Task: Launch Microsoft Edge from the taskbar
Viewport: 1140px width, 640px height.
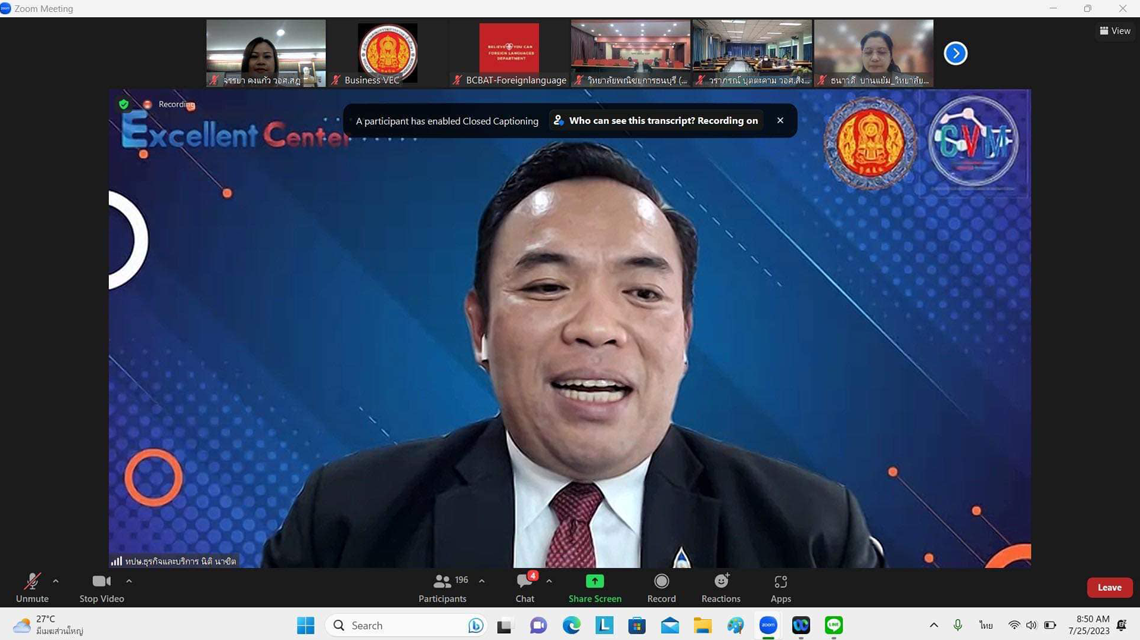Action: [571, 625]
